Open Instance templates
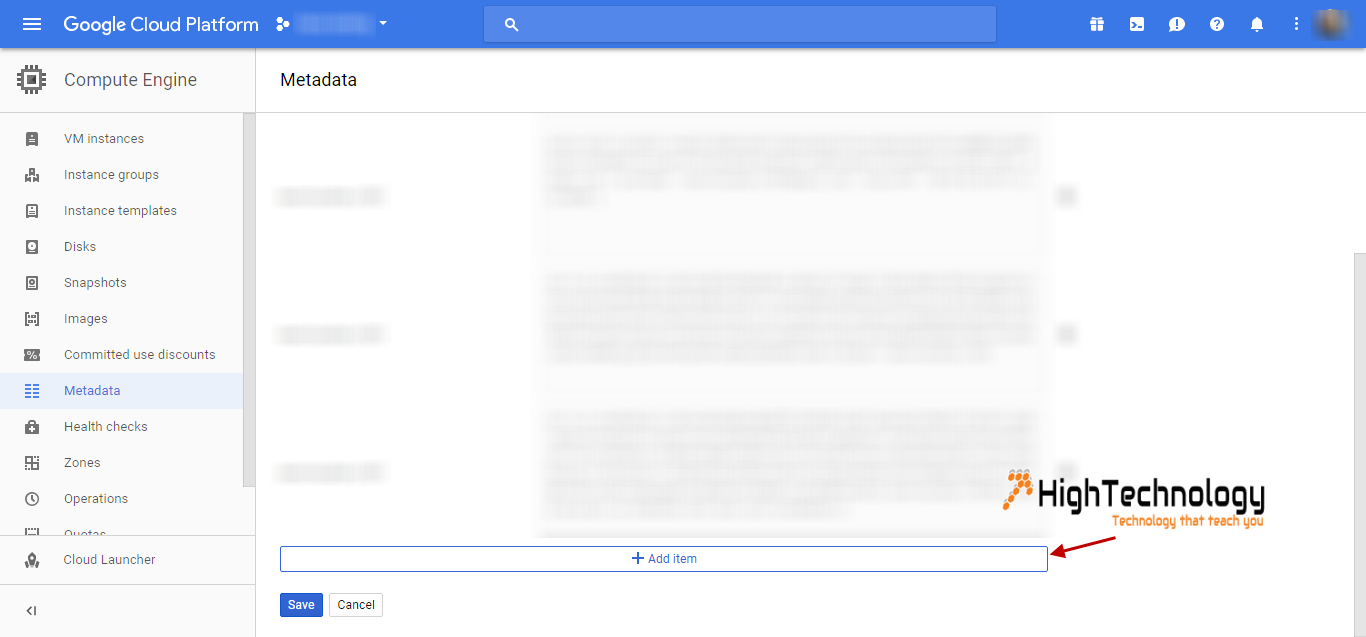Screen dimensions: 1366x637 coord(120,211)
